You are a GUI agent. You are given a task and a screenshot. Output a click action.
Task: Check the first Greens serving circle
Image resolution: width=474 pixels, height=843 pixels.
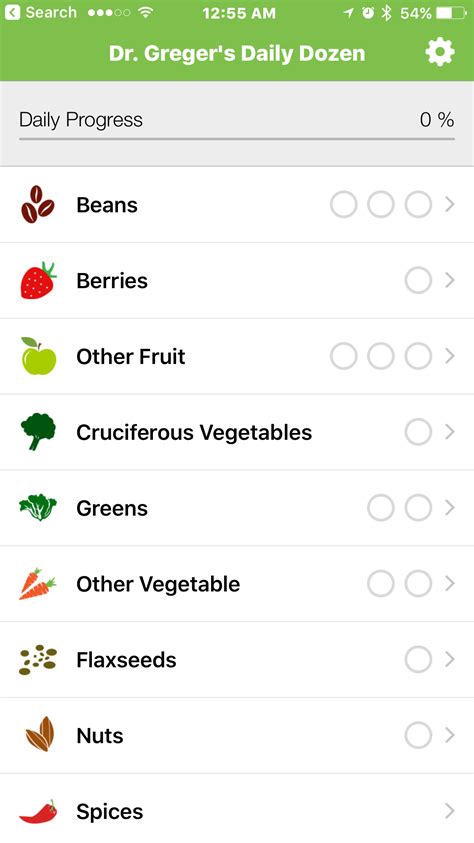[x=380, y=508]
